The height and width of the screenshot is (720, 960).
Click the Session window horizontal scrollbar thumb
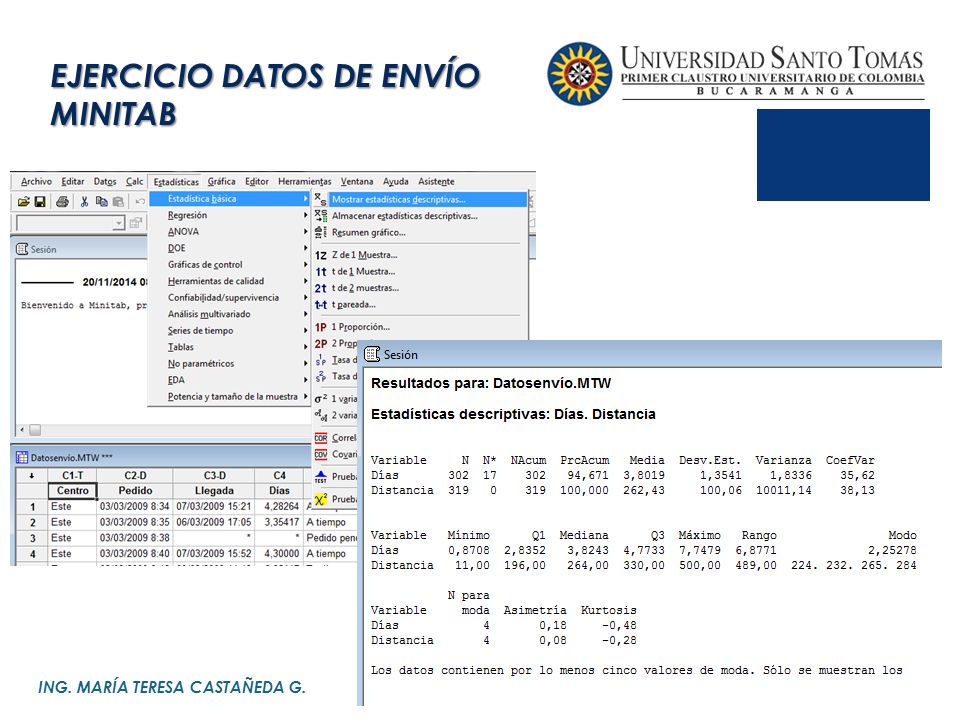click(x=36, y=430)
